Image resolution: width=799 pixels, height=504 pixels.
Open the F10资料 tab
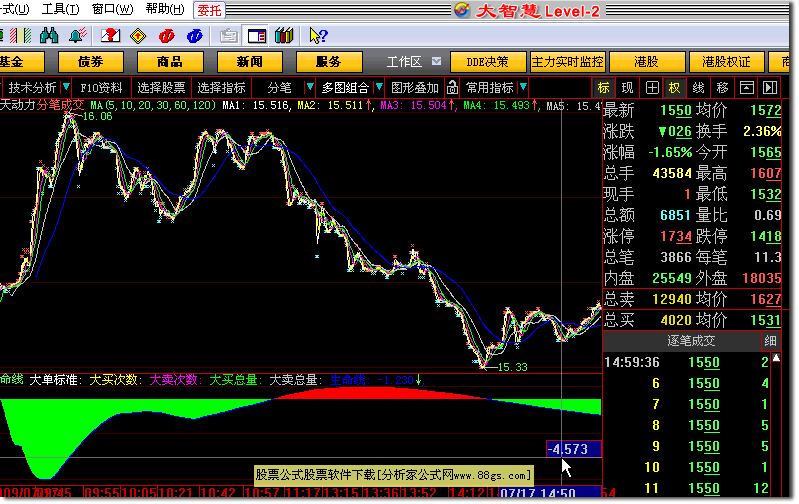click(x=101, y=88)
